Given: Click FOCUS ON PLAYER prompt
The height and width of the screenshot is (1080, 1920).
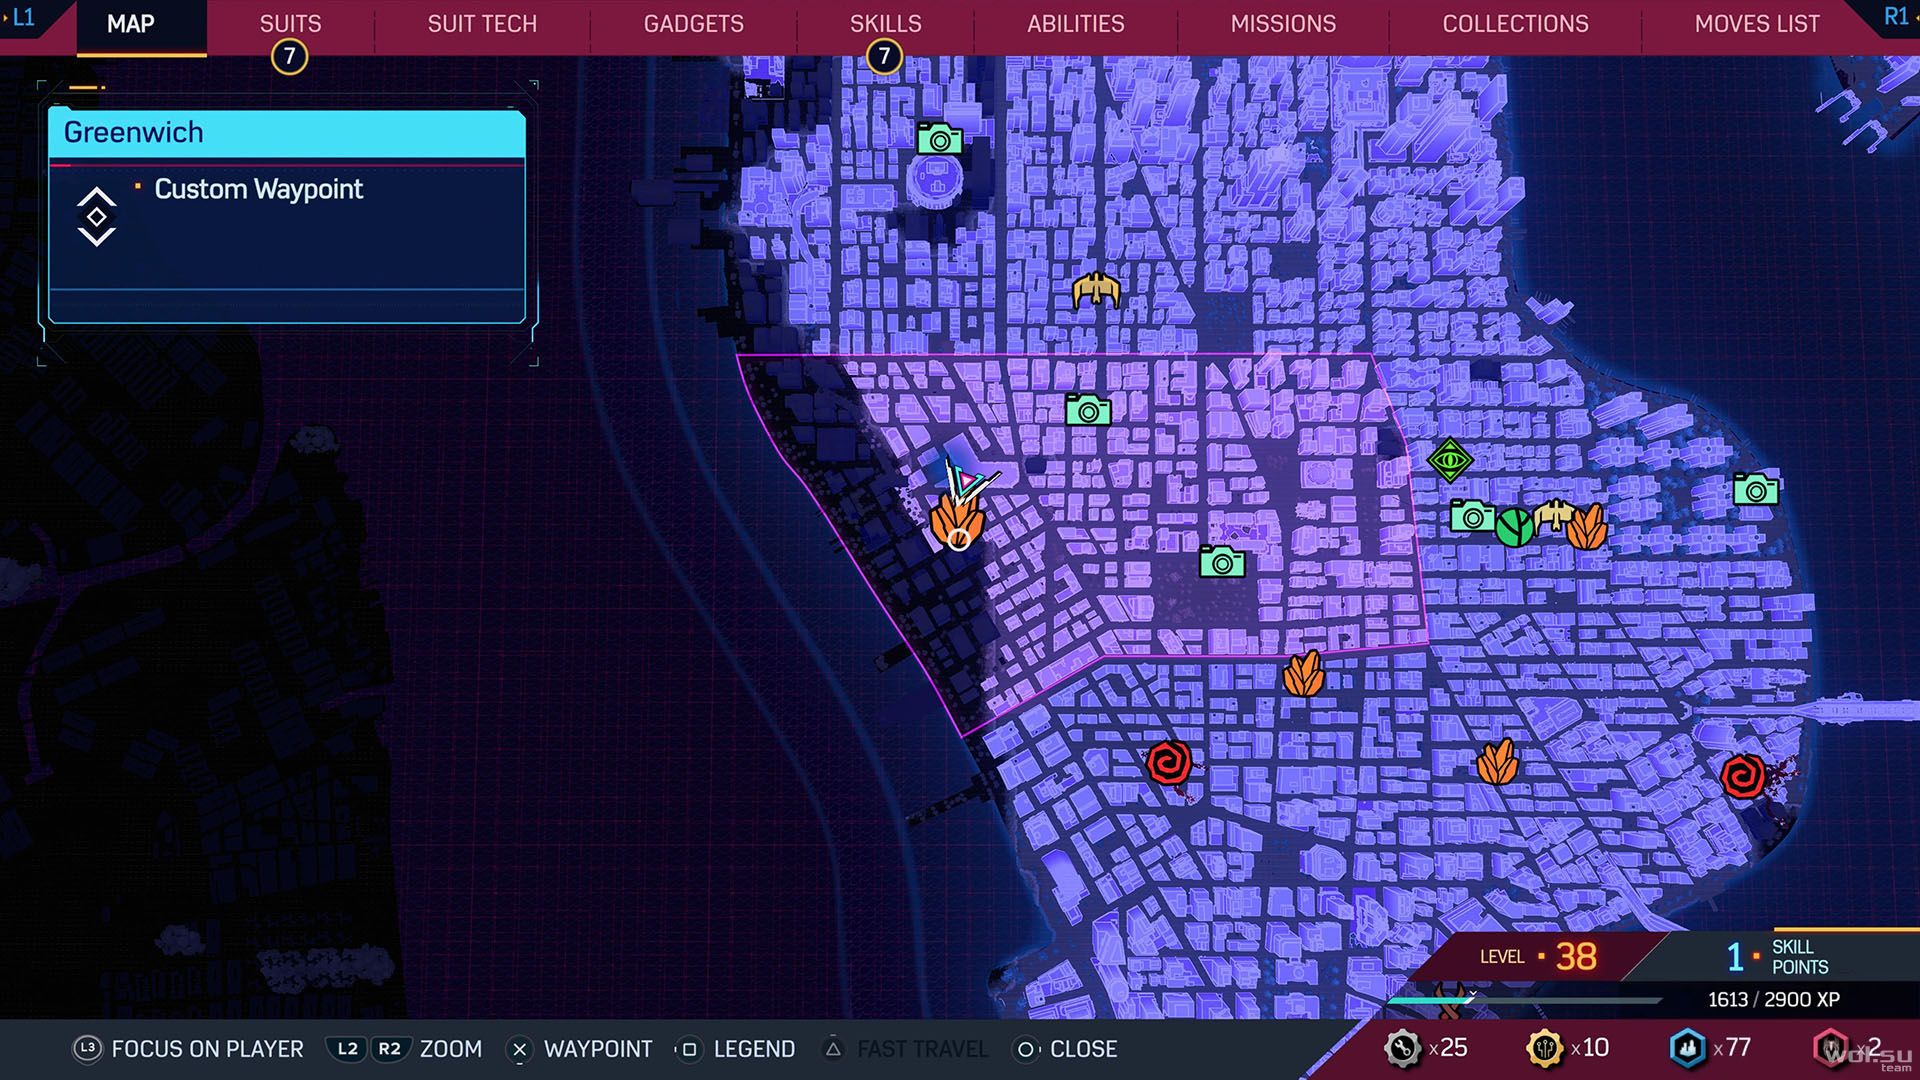Looking at the screenshot, I should click(188, 1049).
